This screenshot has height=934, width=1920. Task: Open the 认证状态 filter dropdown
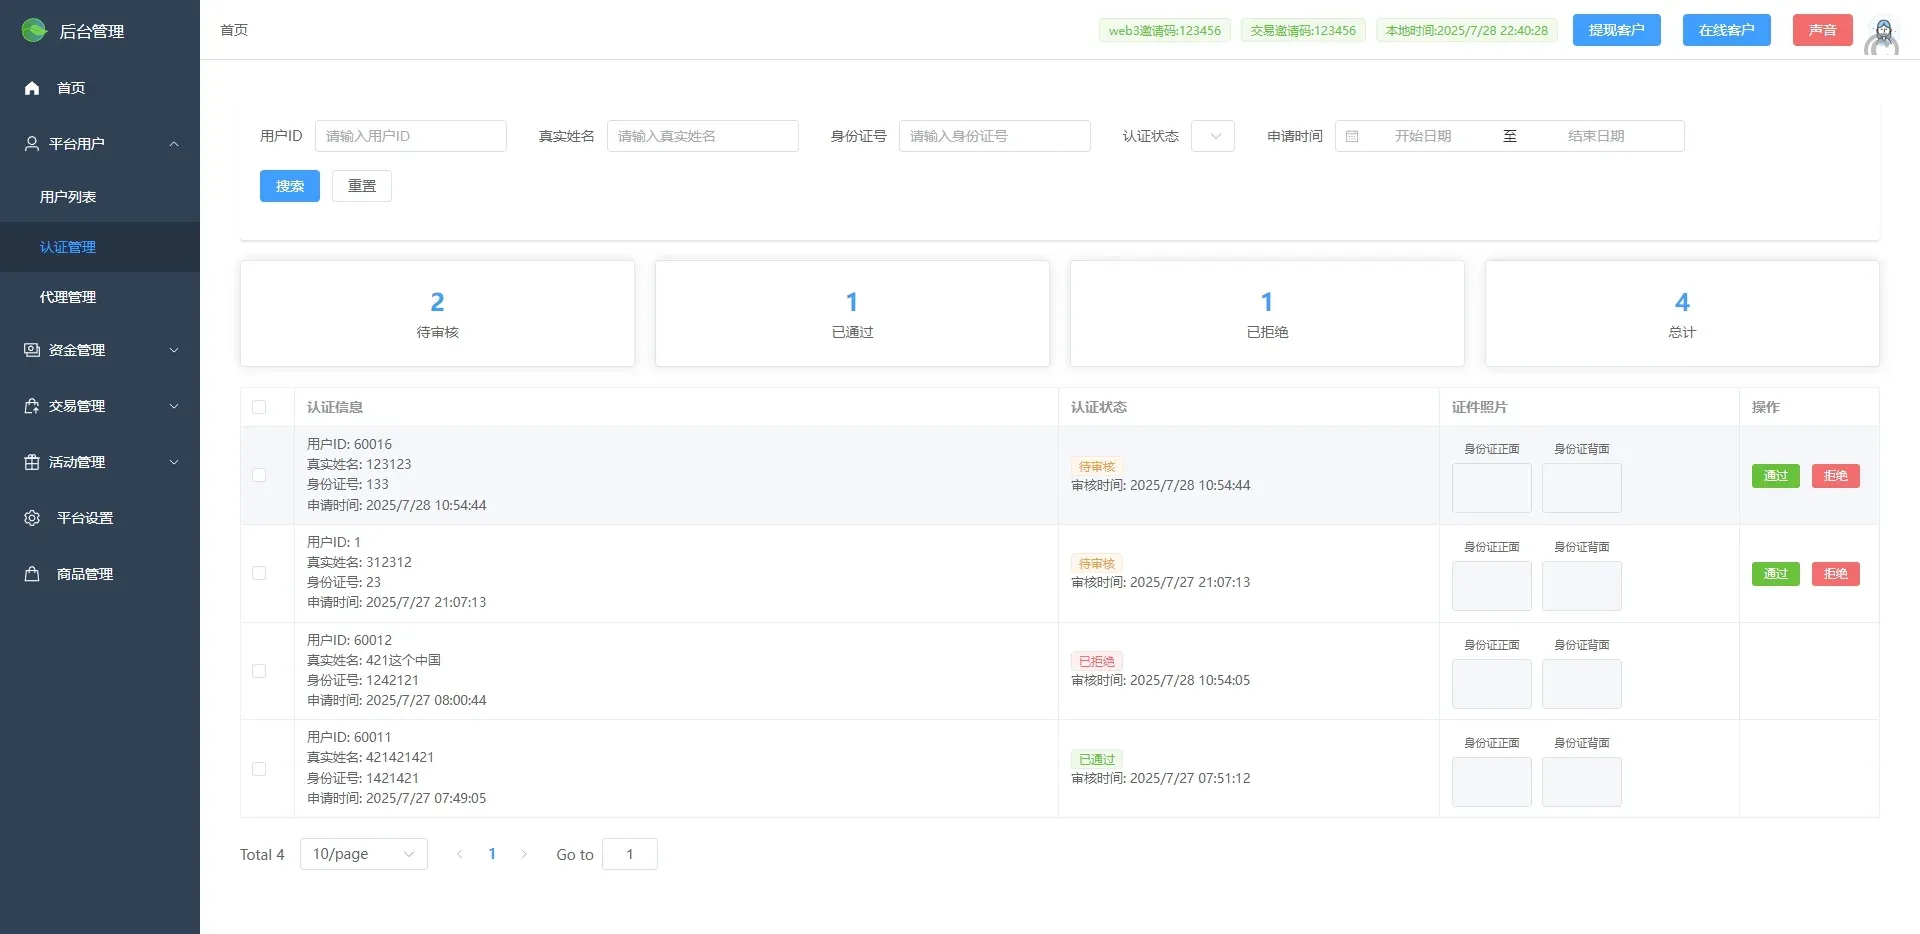tap(1213, 136)
